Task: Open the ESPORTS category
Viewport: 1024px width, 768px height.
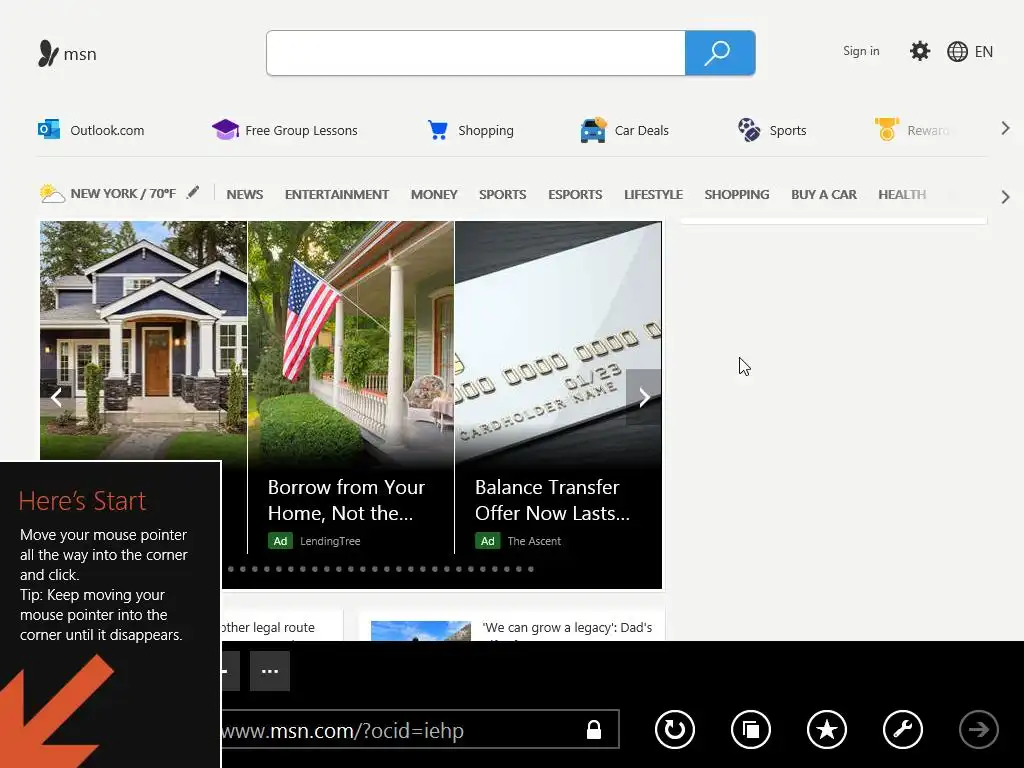Action: pyautogui.click(x=575, y=195)
